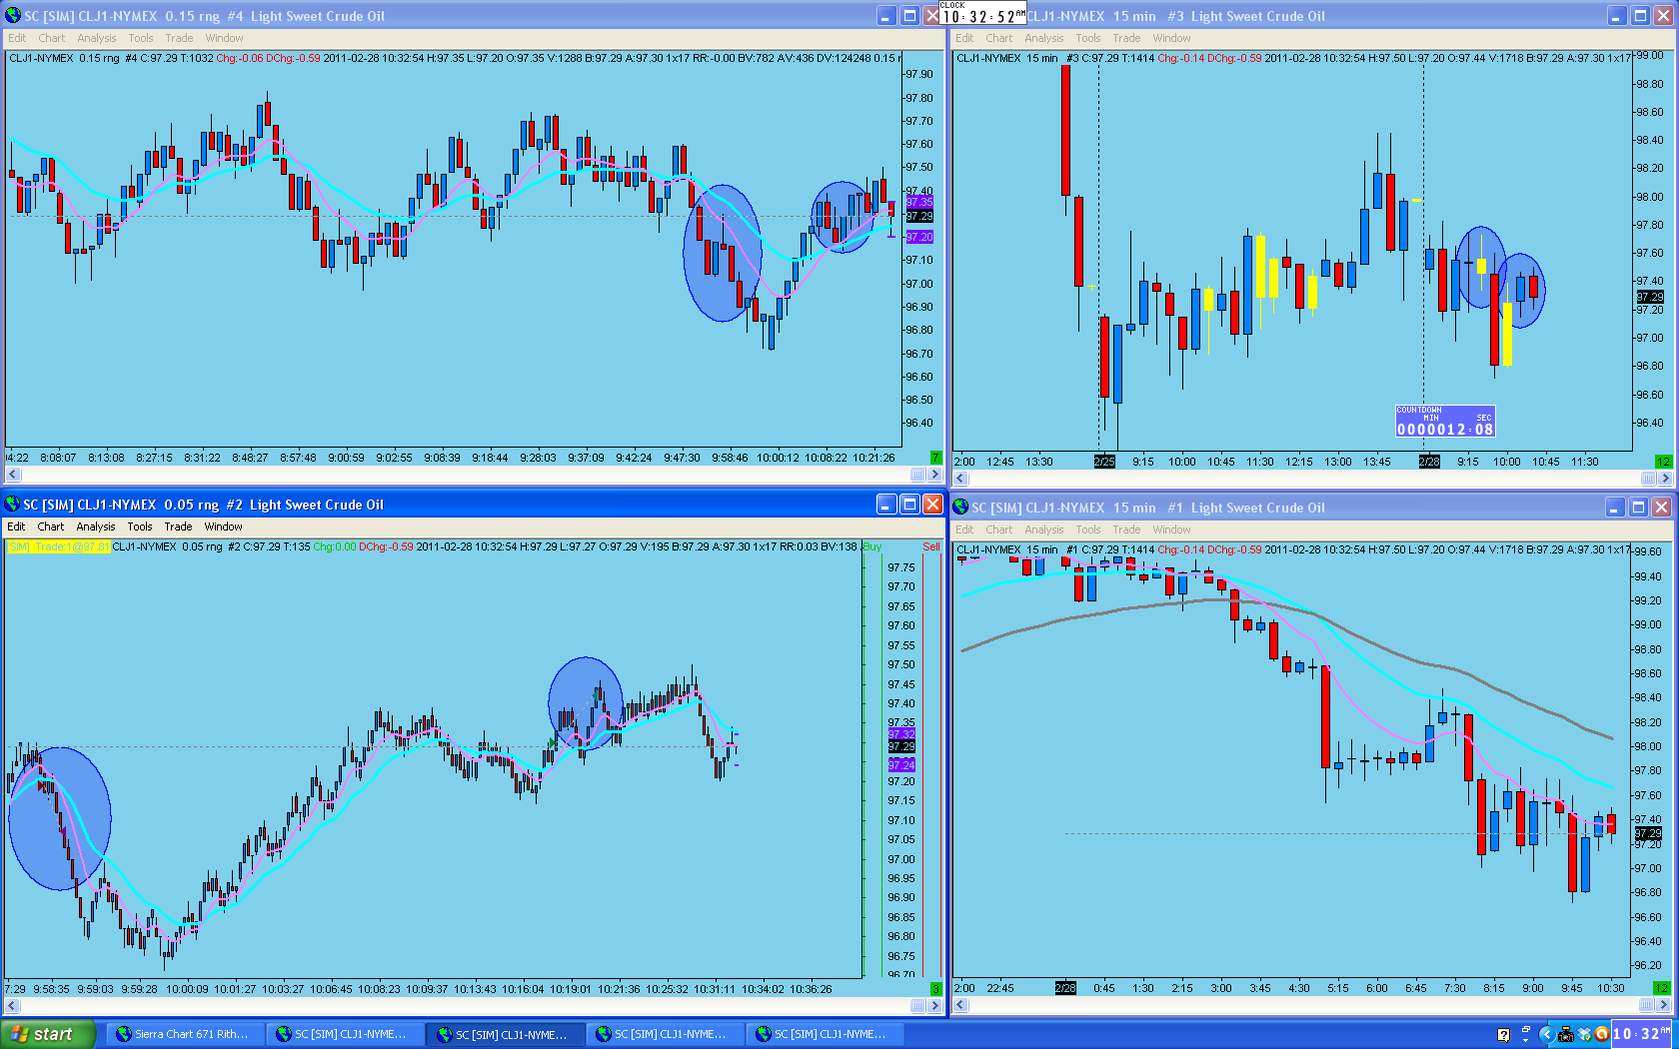The width and height of the screenshot is (1679, 1049).
Task: Click the green 3 box on the #2 chart
Action: pyautogui.click(x=936, y=988)
